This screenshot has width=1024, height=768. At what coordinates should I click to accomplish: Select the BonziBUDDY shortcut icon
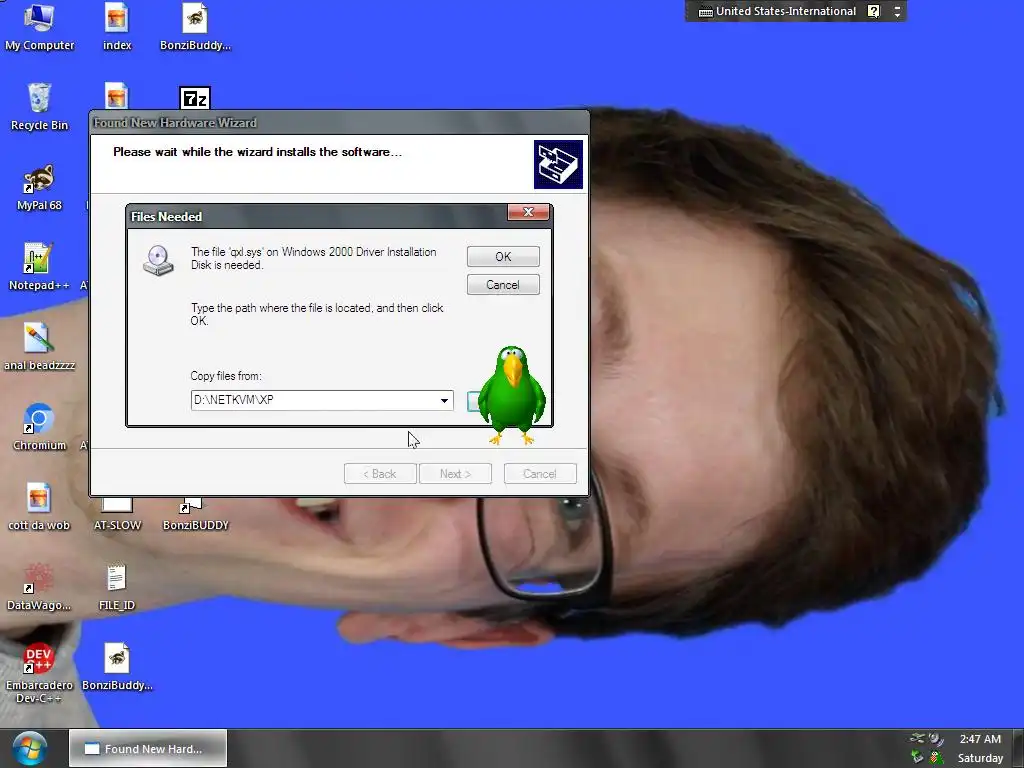click(x=195, y=516)
